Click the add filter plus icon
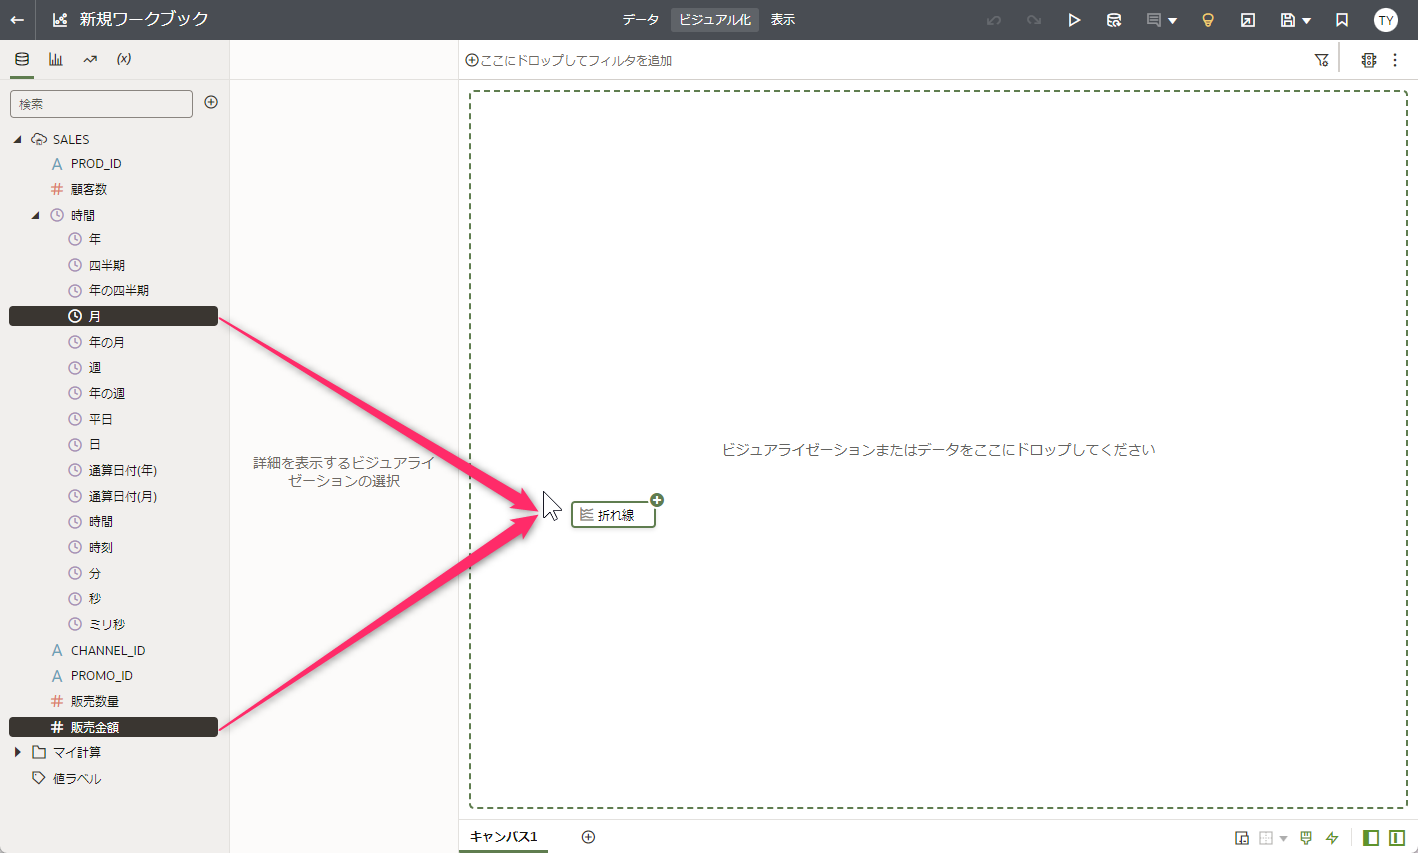The height and width of the screenshot is (853, 1418). [x=472, y=60]
